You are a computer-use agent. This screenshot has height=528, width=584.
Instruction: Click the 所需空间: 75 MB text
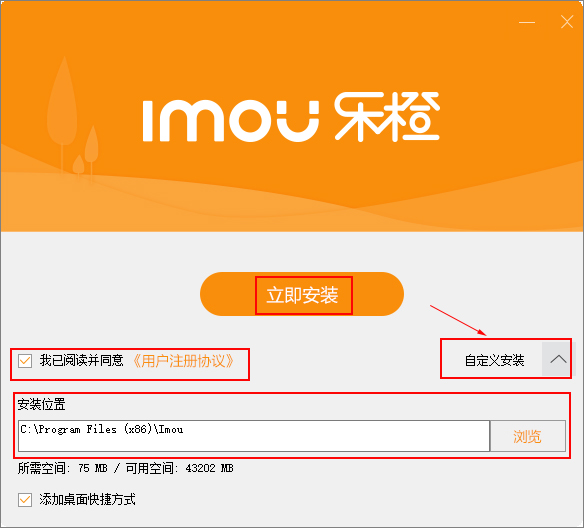[x=63, y=468]
